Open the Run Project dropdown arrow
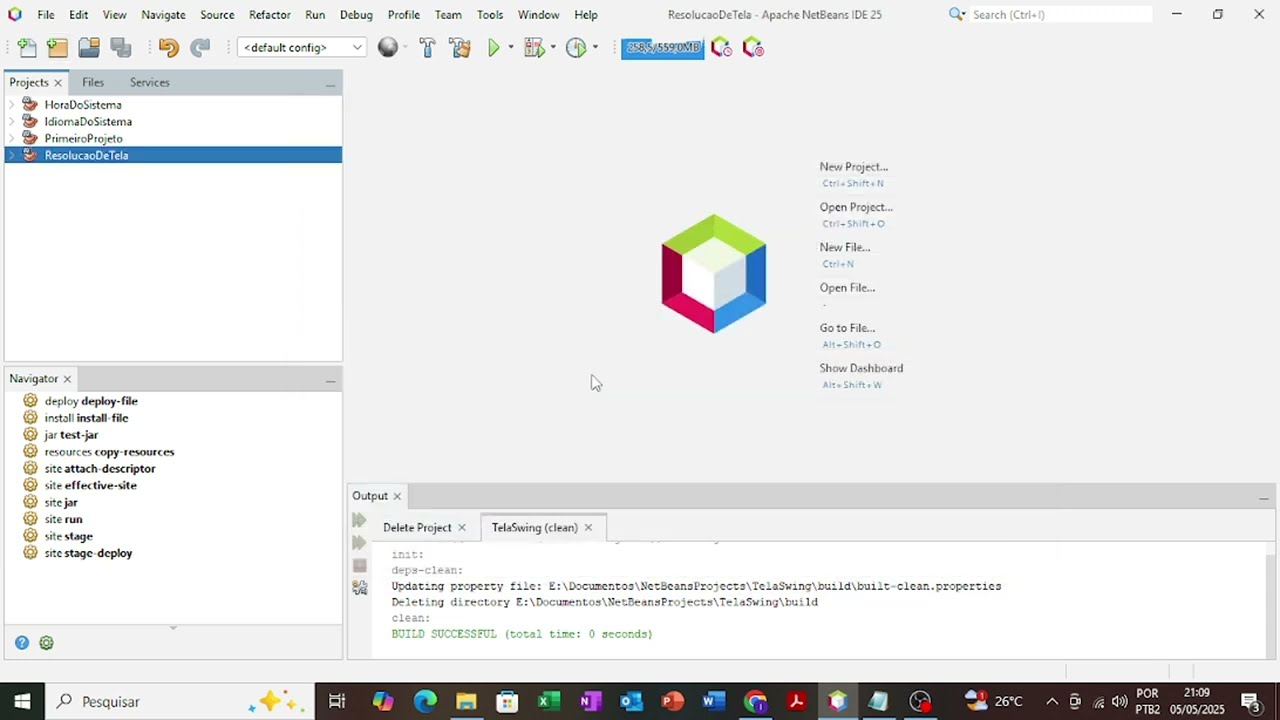This screenshot has width=1280, height=720. pos(510,48)
